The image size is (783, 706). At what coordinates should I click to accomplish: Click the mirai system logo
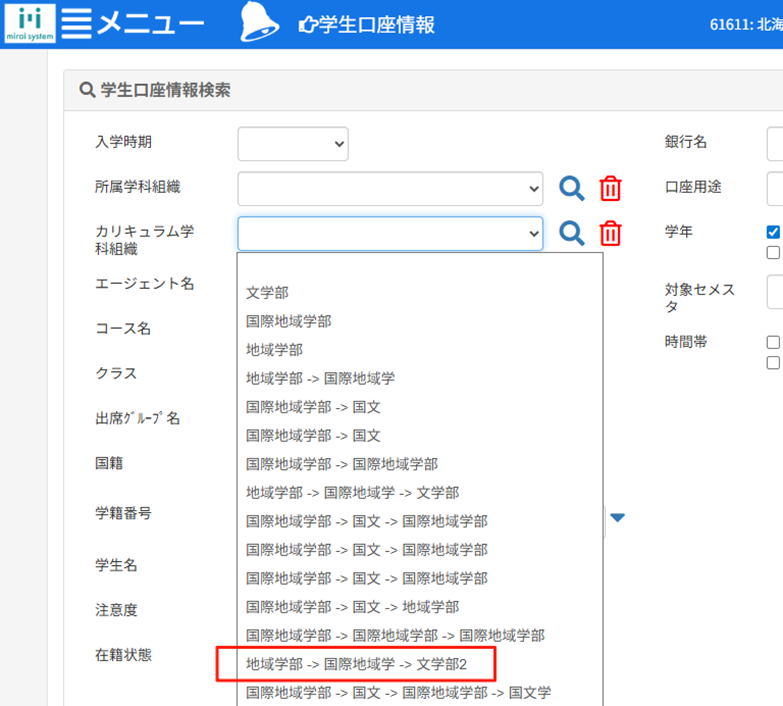point(29,23)
